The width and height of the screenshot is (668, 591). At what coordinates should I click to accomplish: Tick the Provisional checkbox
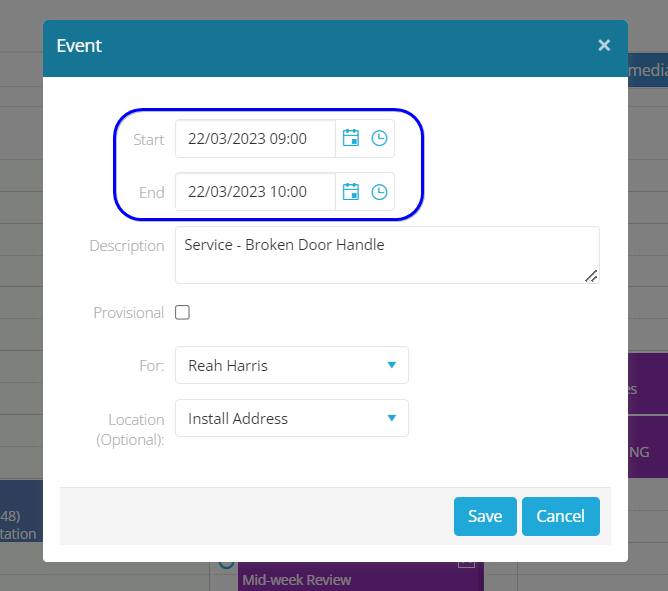click(182, 313)
